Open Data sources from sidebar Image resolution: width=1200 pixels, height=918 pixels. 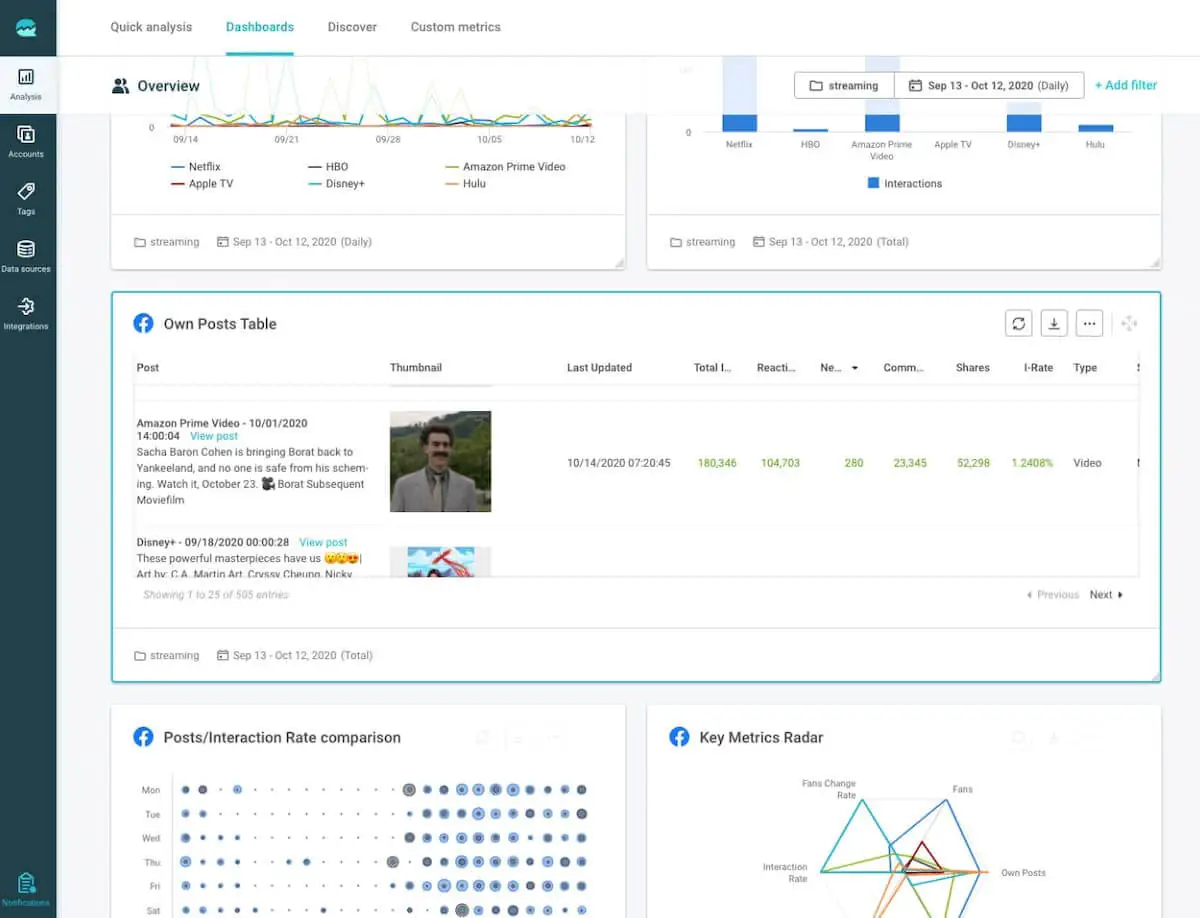click(x=26, y=253)
